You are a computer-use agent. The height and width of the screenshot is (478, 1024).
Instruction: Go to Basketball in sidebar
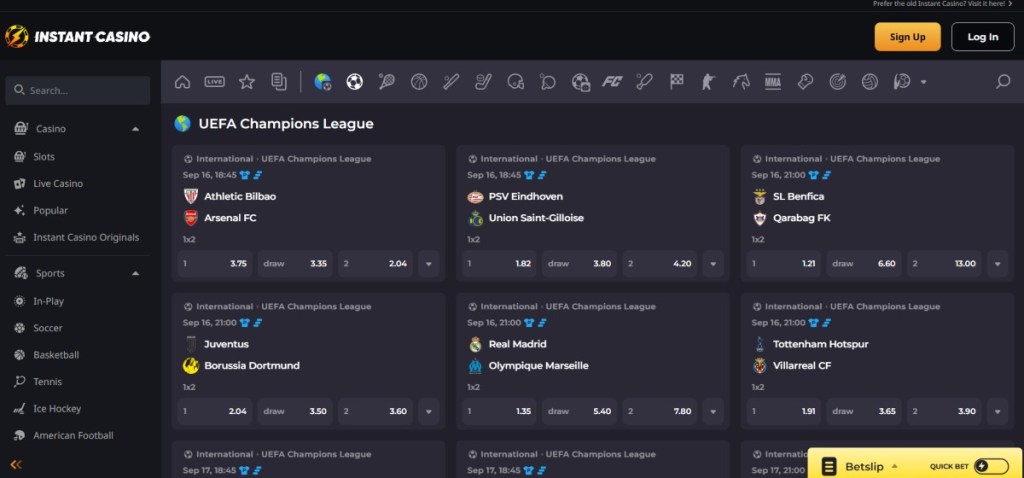(55, 355)
